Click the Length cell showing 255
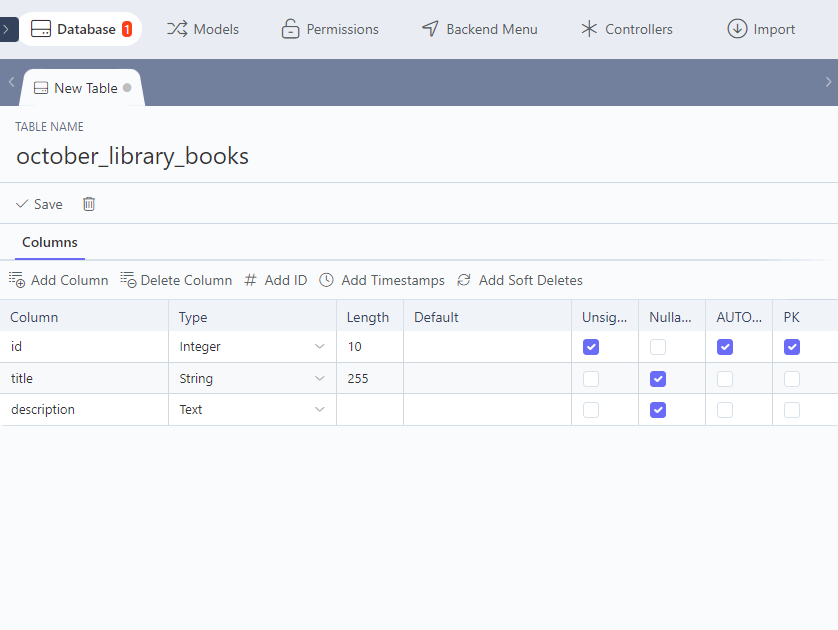The image size is (838, 630). (x=370, y=378)
